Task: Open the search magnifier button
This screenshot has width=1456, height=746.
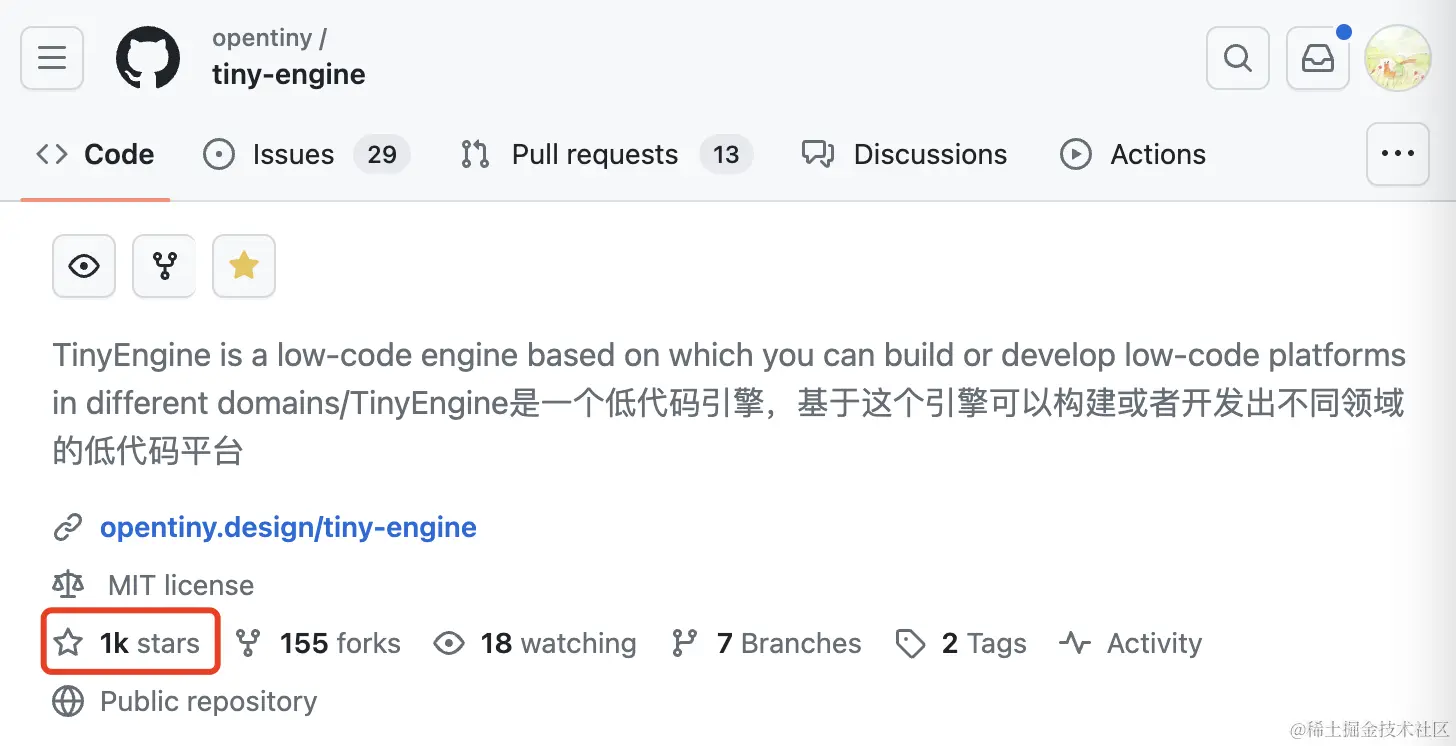Action: coord(1238,58)
